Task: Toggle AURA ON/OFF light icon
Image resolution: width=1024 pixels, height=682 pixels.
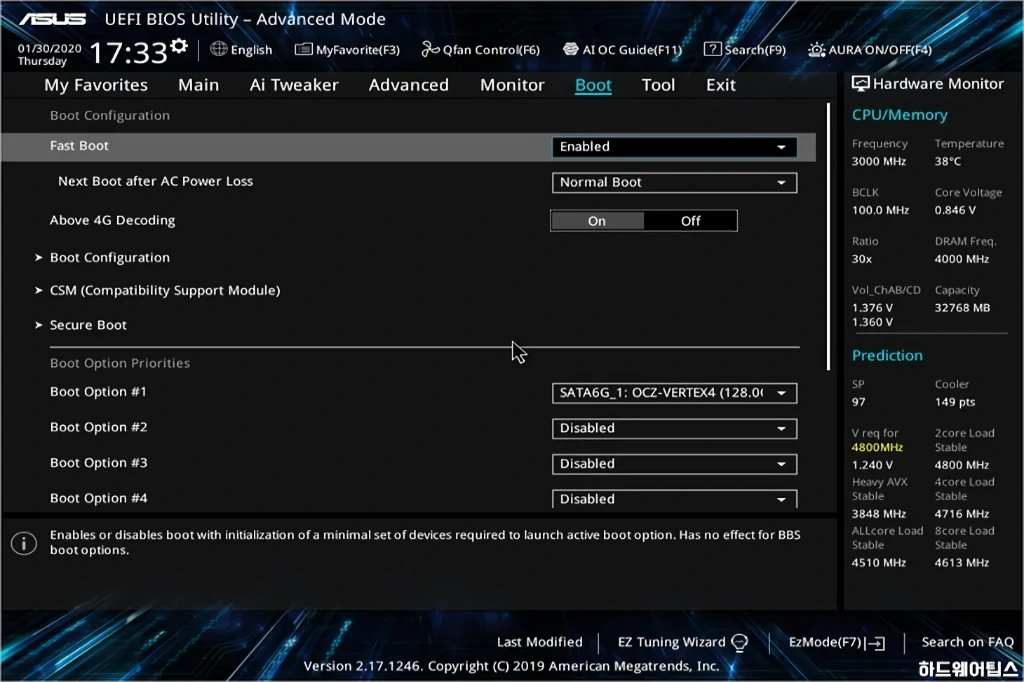Action: (816, 50)
